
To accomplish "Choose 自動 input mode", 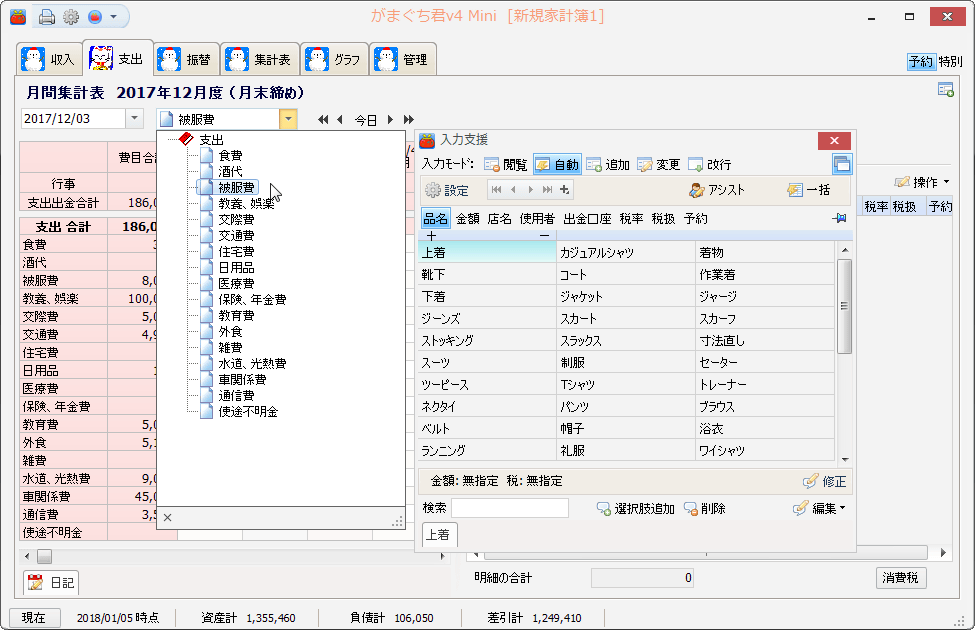I will pyautogui.click(x=557, y=165).
